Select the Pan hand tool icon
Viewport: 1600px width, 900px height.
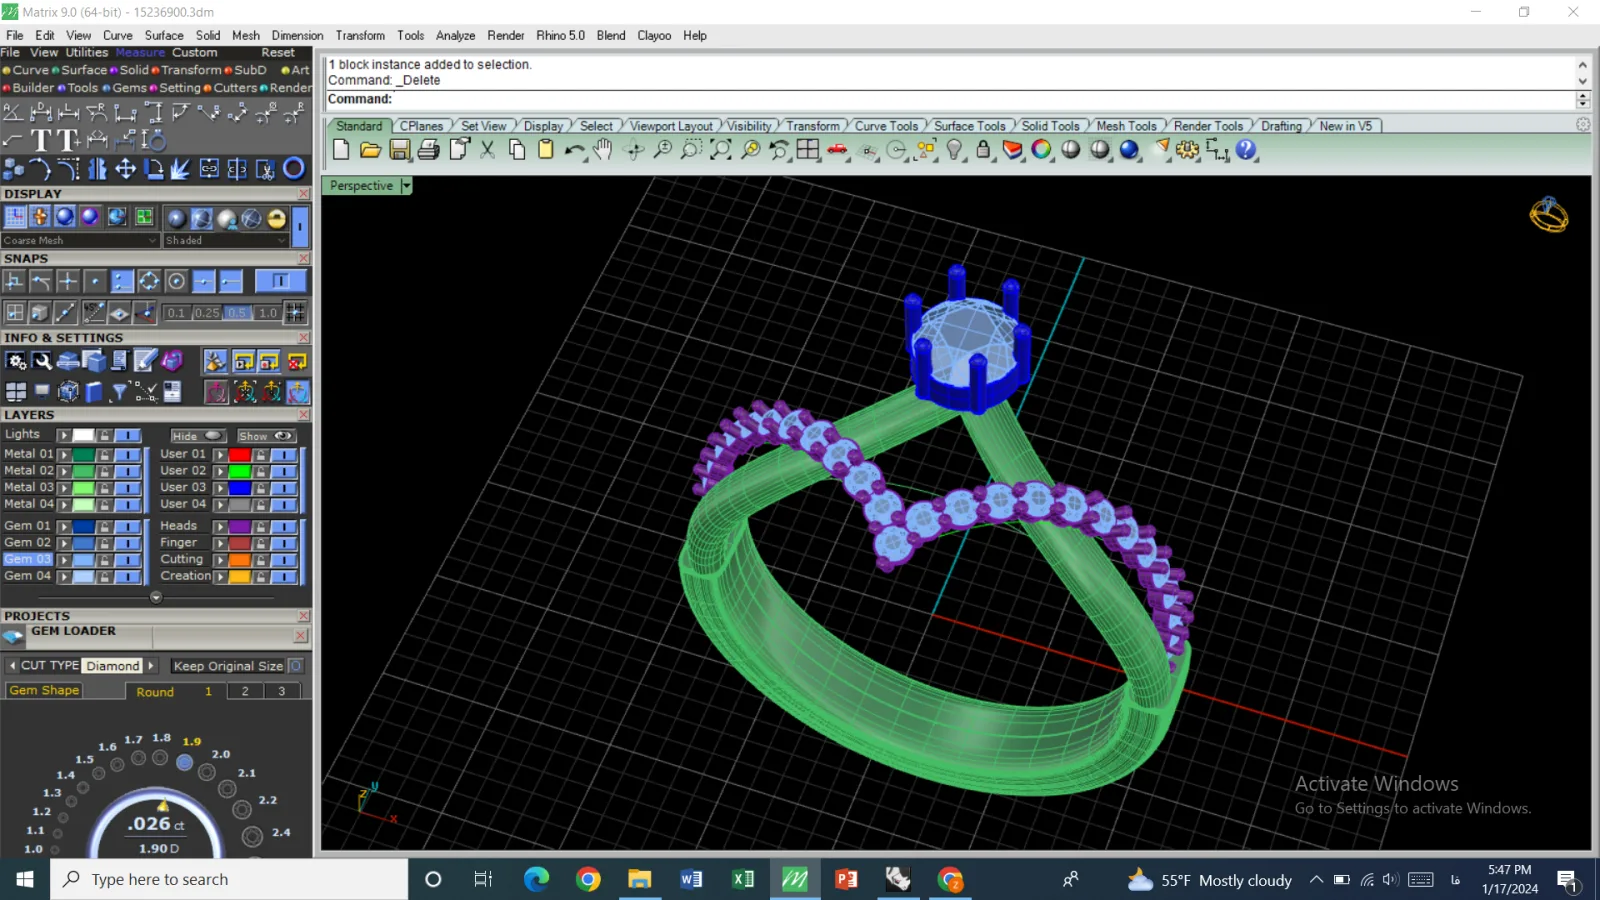[603, 150]
